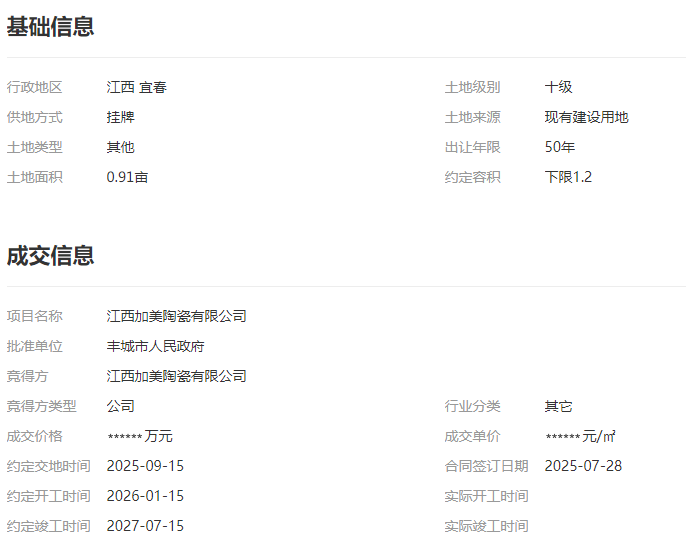This screenshot has width=686, height=553.
Task: Click the masked 成交价格 value in 万元
Action: point(140,437)
